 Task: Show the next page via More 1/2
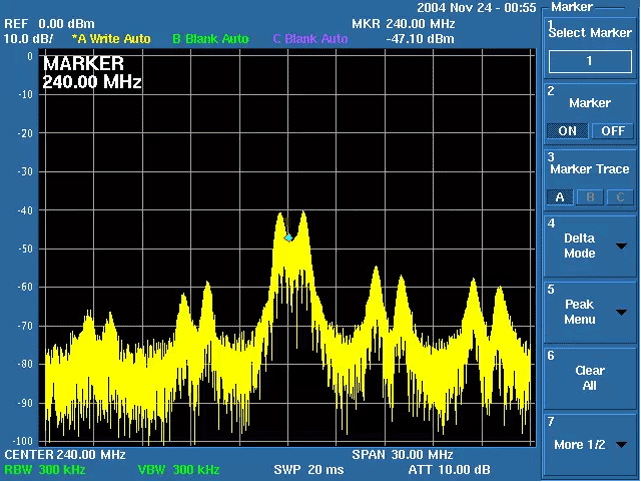point(589,444)
